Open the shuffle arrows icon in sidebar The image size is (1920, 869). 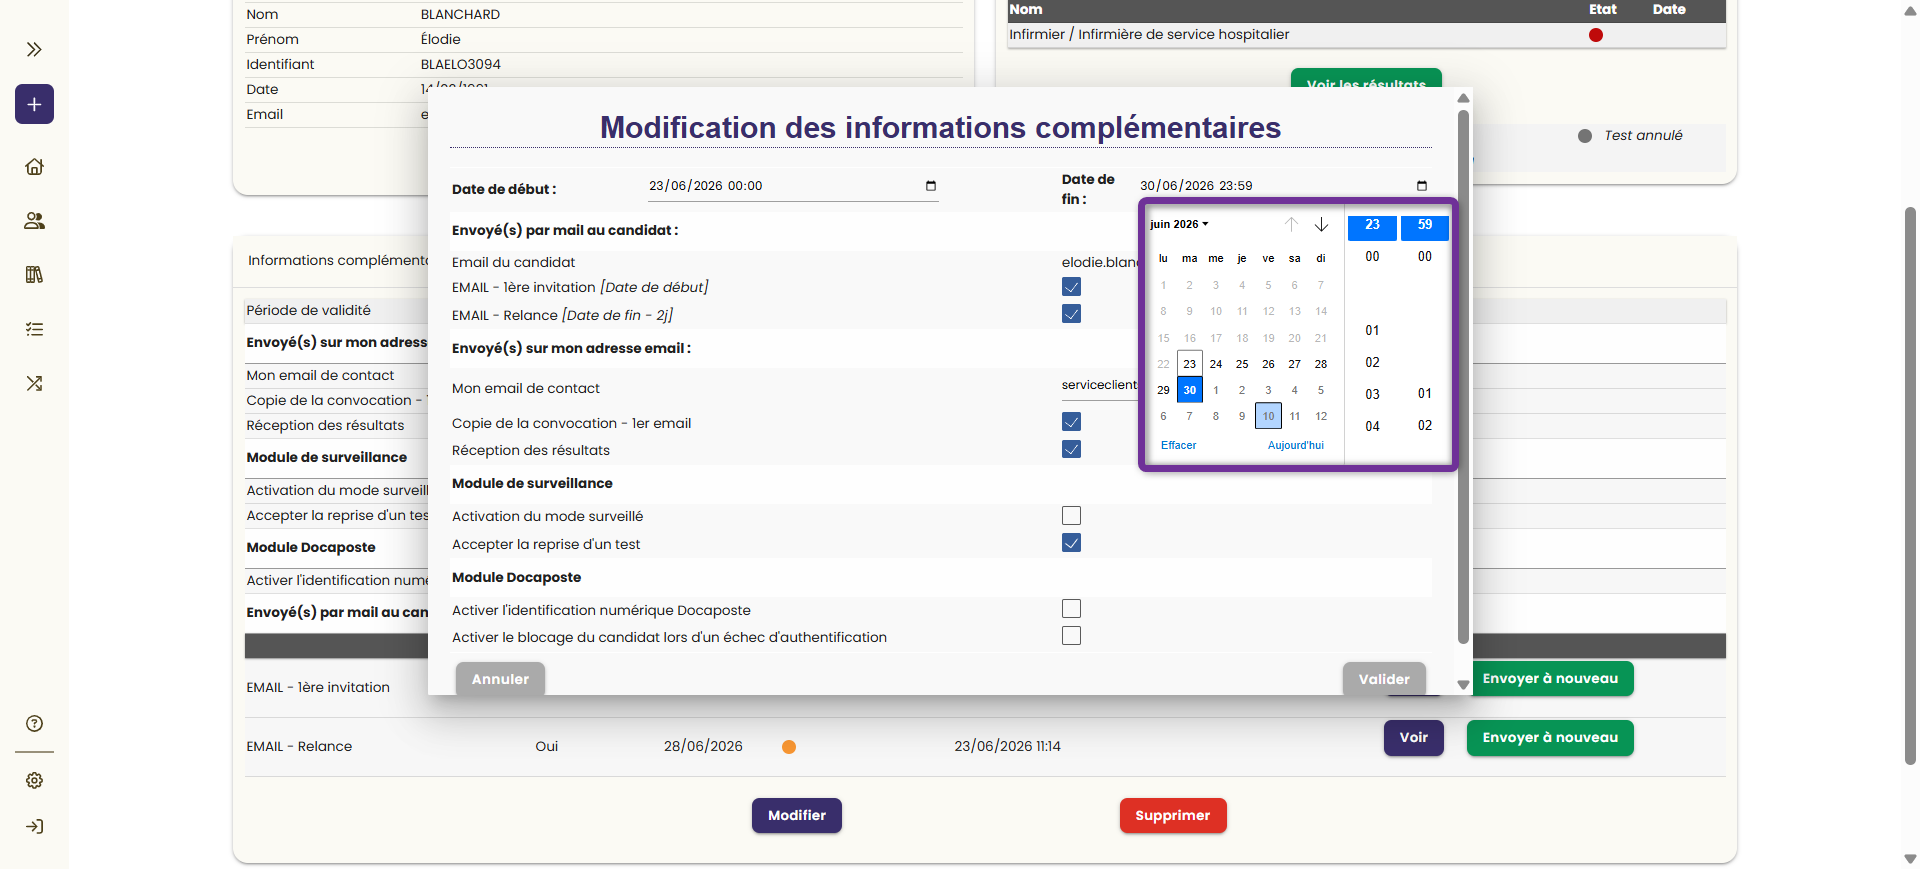[x=34, y=383]
